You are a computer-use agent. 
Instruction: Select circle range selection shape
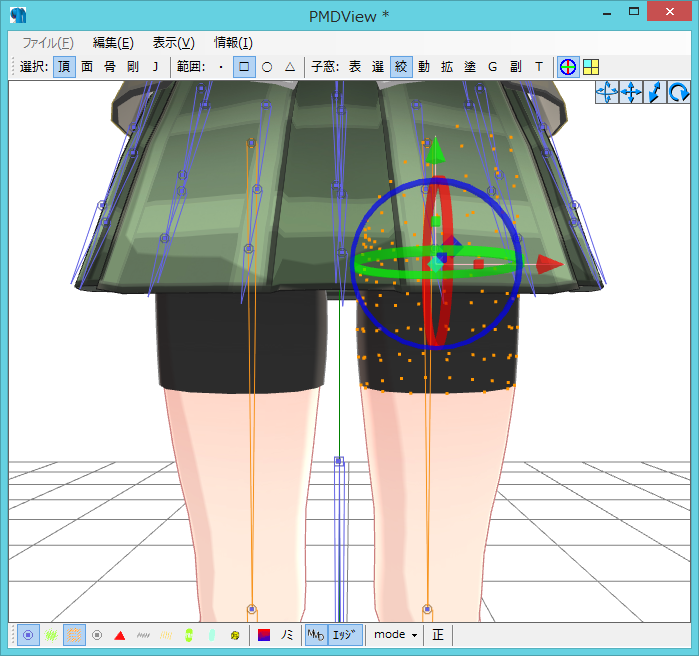coord(267,67)
